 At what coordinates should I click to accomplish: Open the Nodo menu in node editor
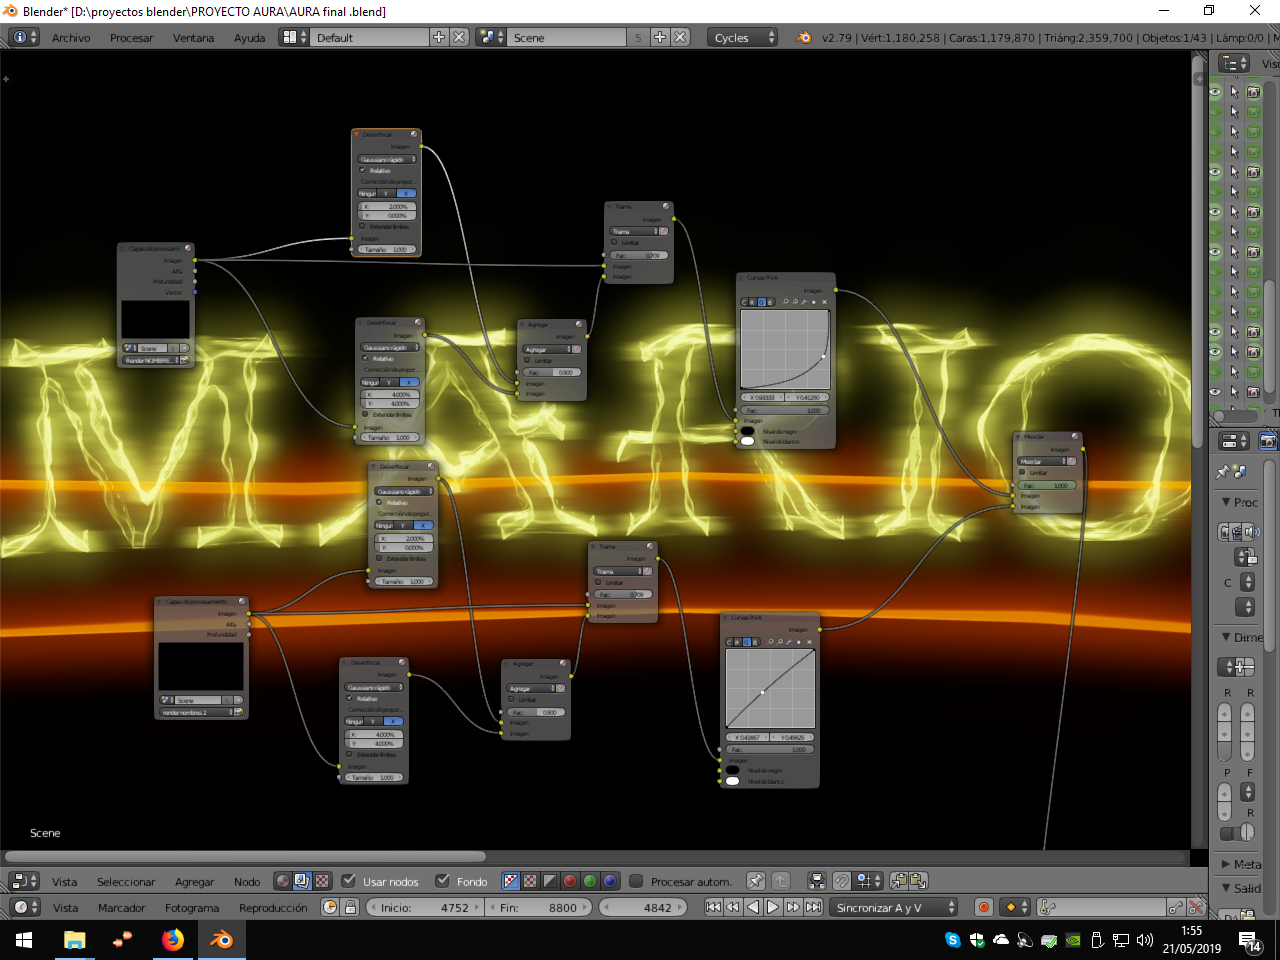click(247, 882)
